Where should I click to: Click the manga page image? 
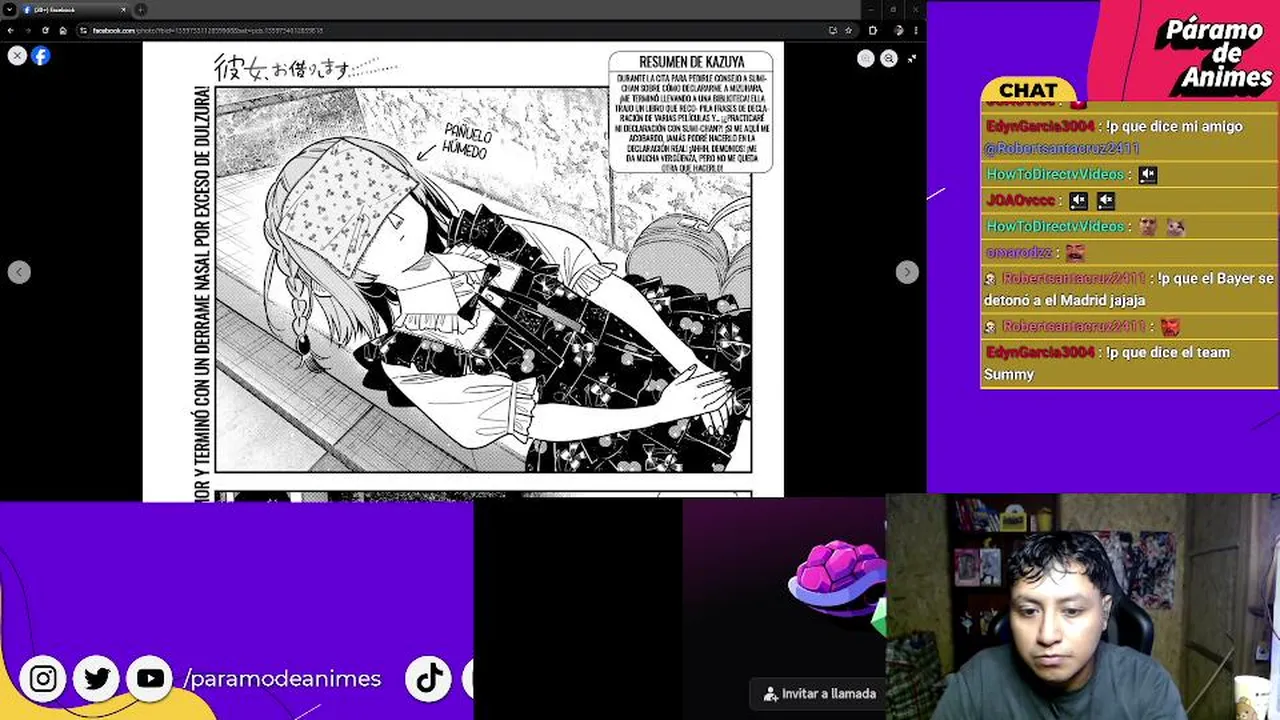(x=463, y=270)
